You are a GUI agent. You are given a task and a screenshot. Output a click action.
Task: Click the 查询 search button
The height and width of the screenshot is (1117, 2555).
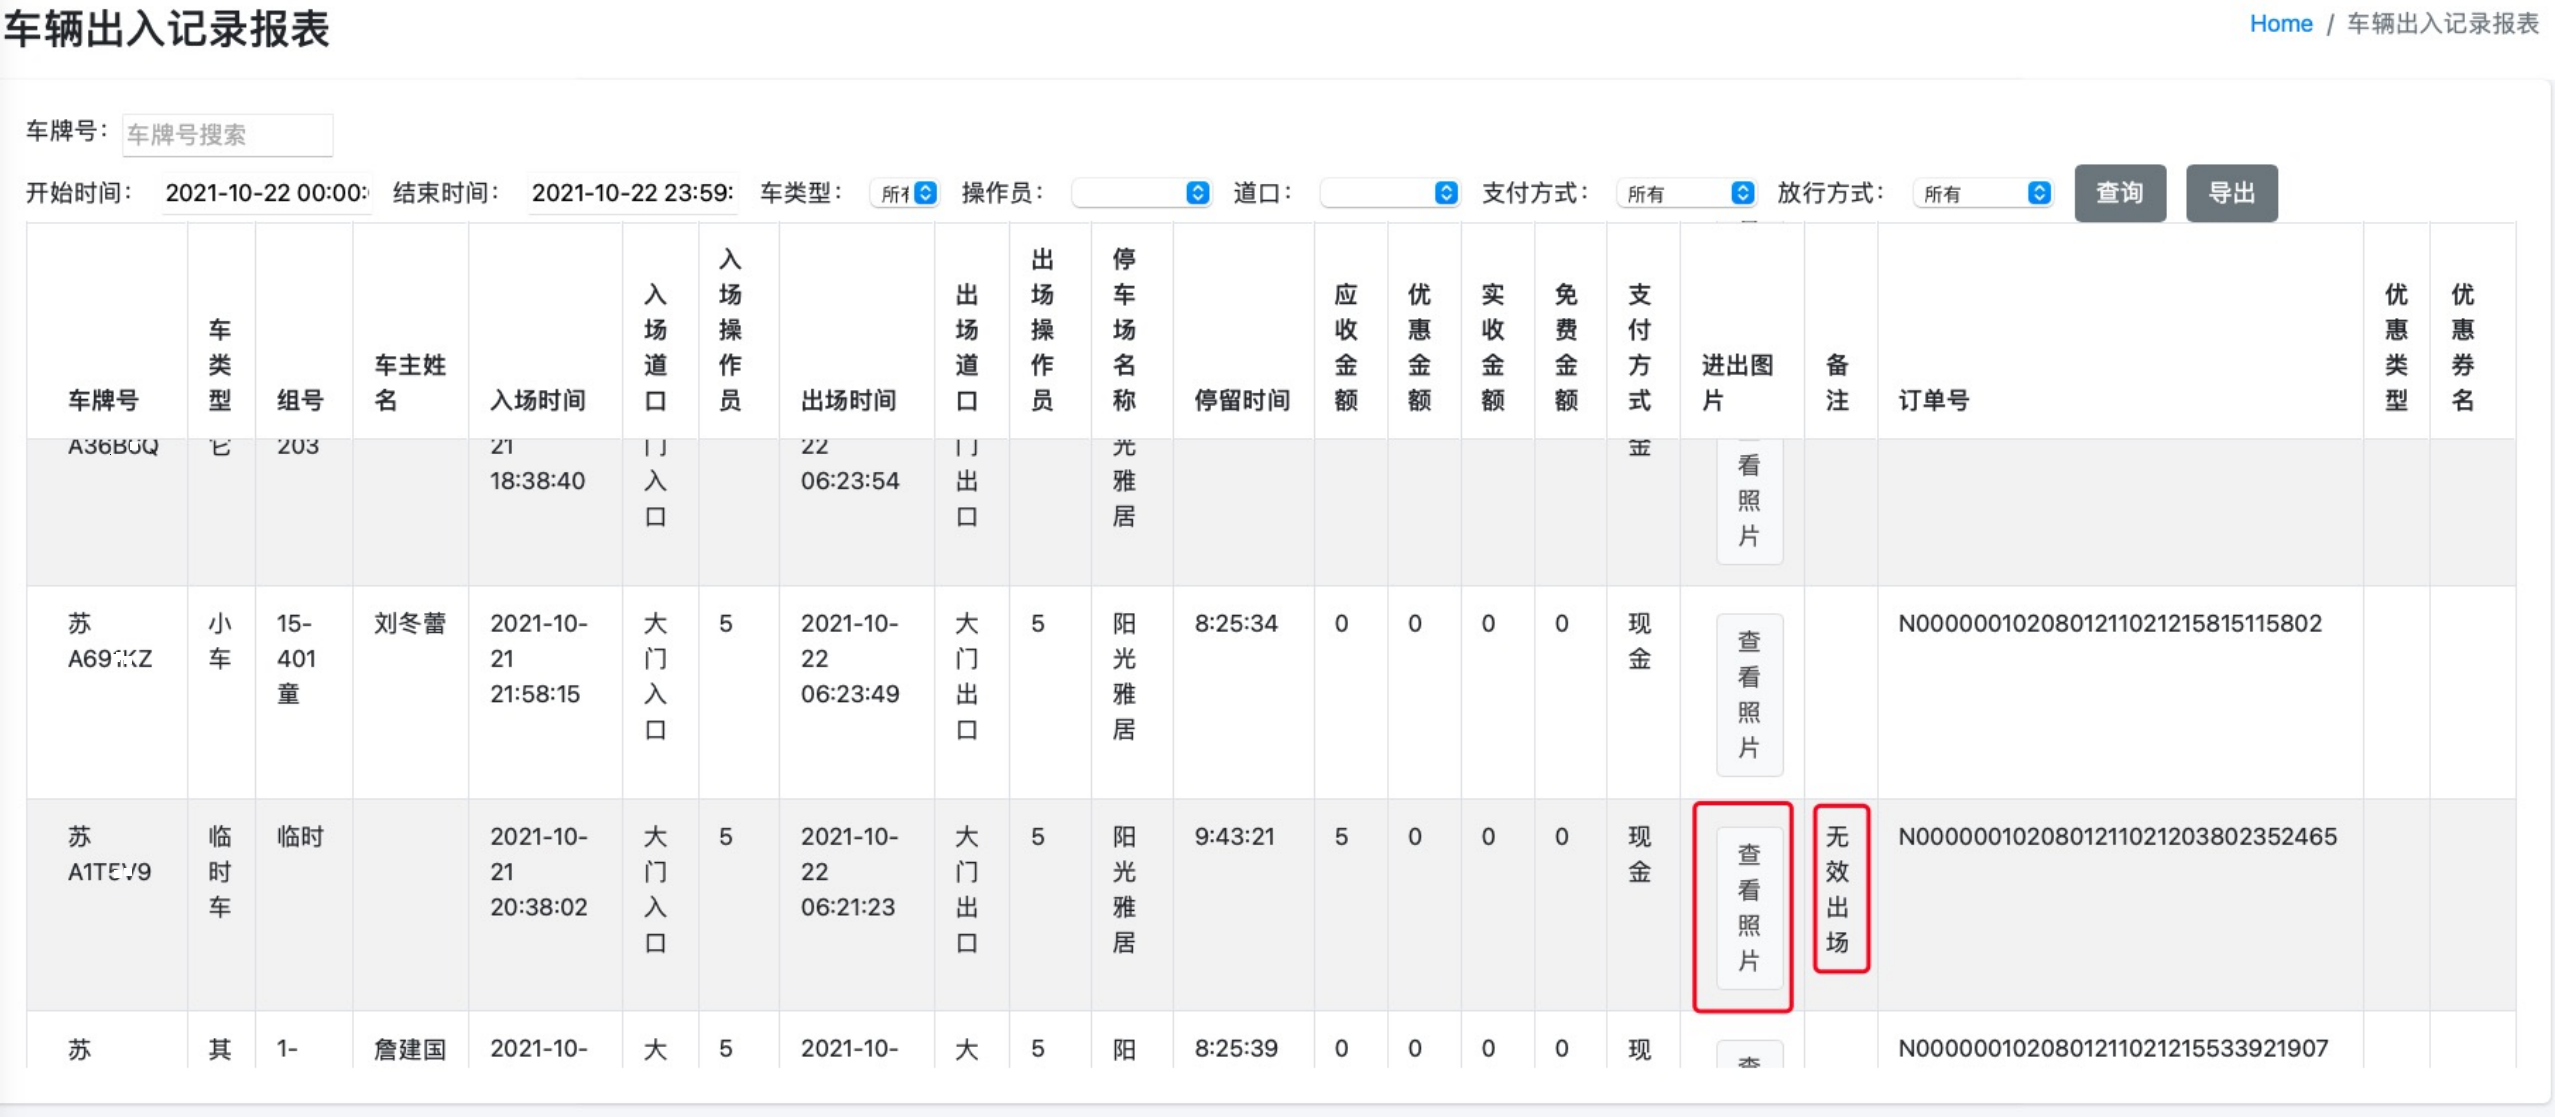click(2119, 193)
